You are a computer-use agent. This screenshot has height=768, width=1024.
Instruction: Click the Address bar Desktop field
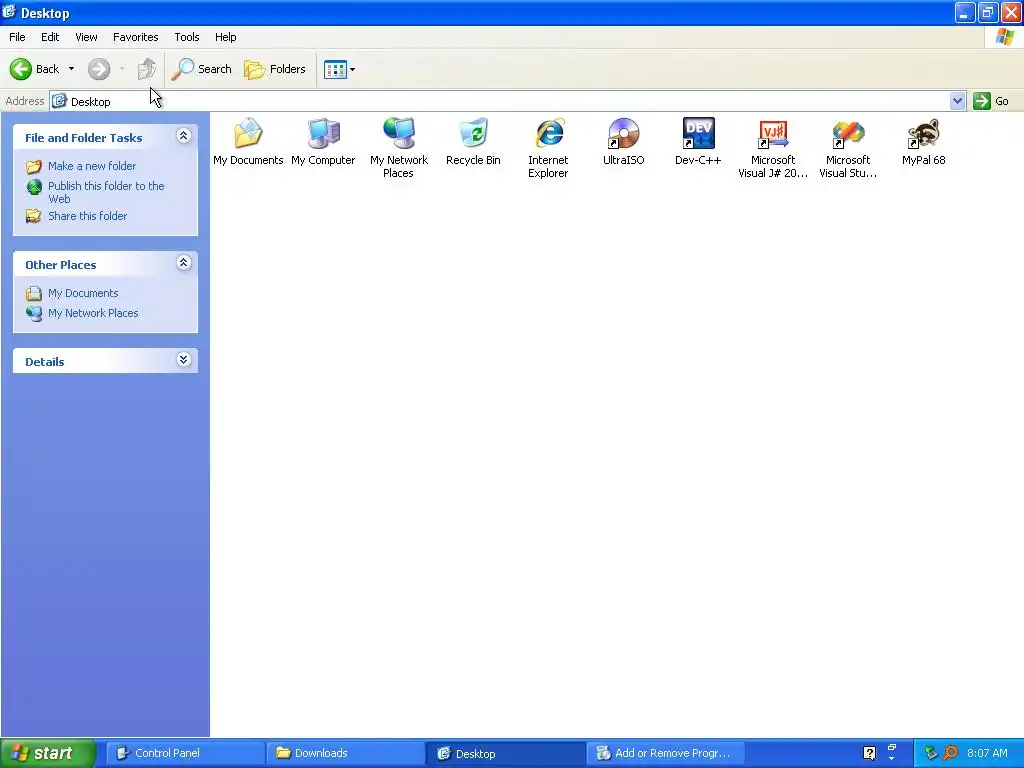[x=499, y=101]
